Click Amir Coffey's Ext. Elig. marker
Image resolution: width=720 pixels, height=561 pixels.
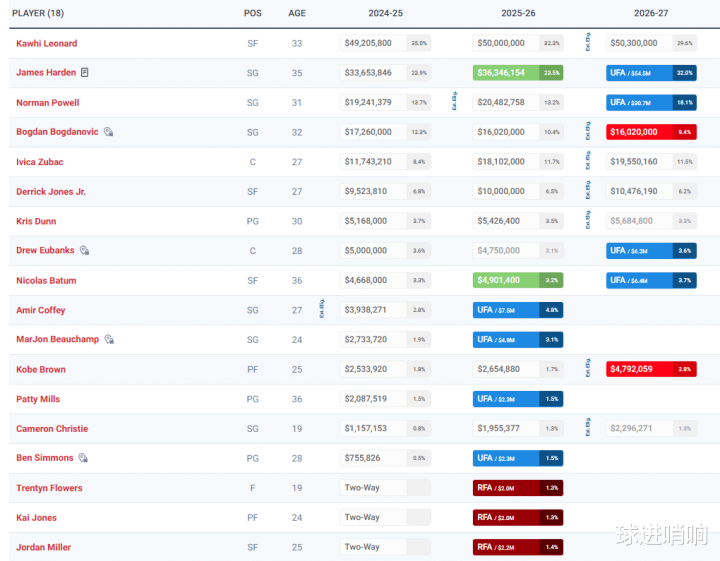point(321,309)
